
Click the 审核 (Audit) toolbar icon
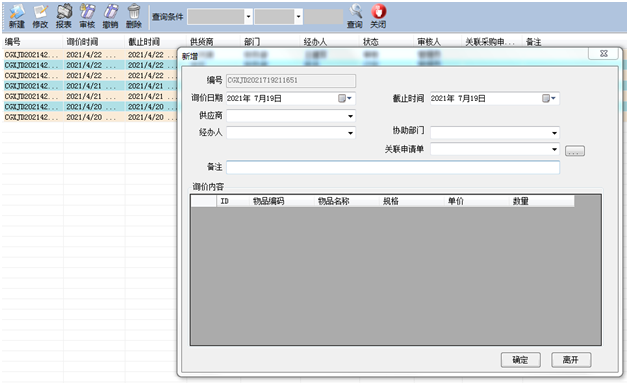(87, 16)
